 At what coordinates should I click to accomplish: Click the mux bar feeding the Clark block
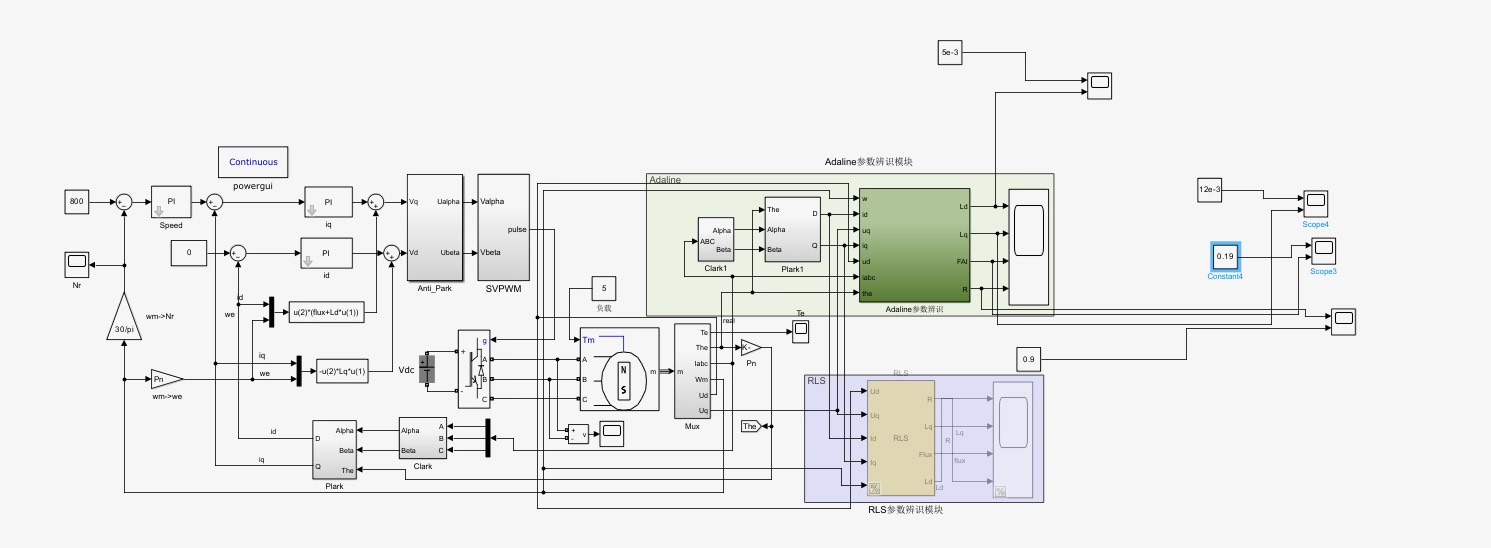[487, 438]
